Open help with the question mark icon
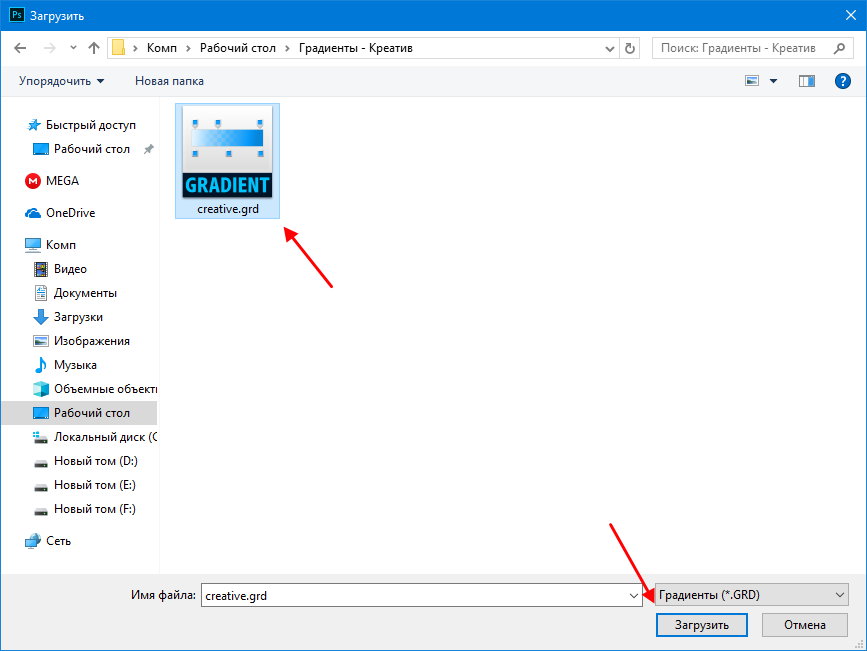 [x=843, y=81]
